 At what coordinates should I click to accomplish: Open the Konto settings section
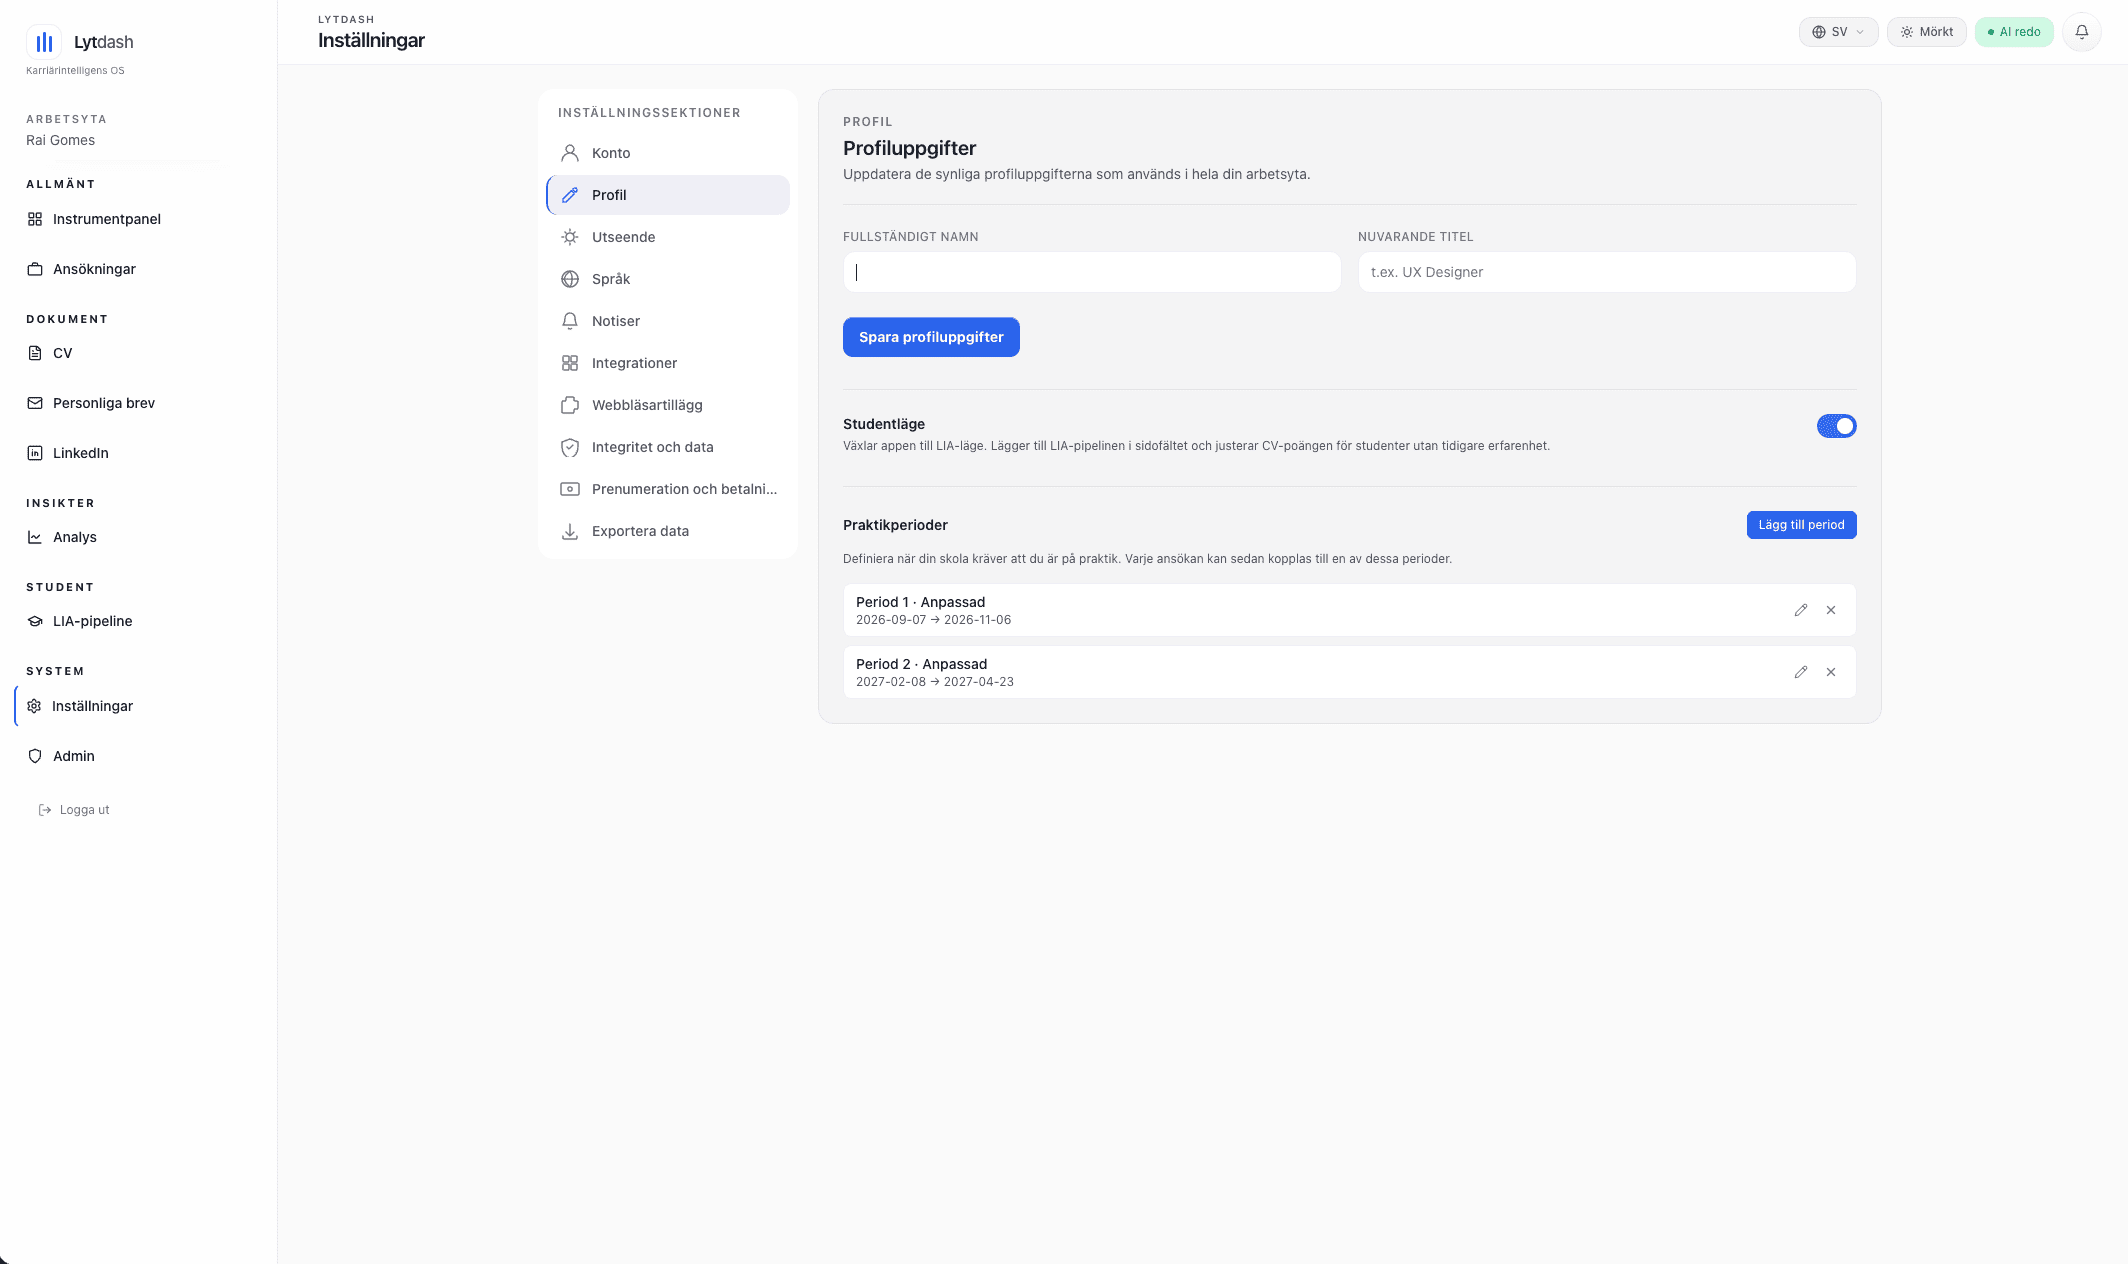[x=668, y=153]
